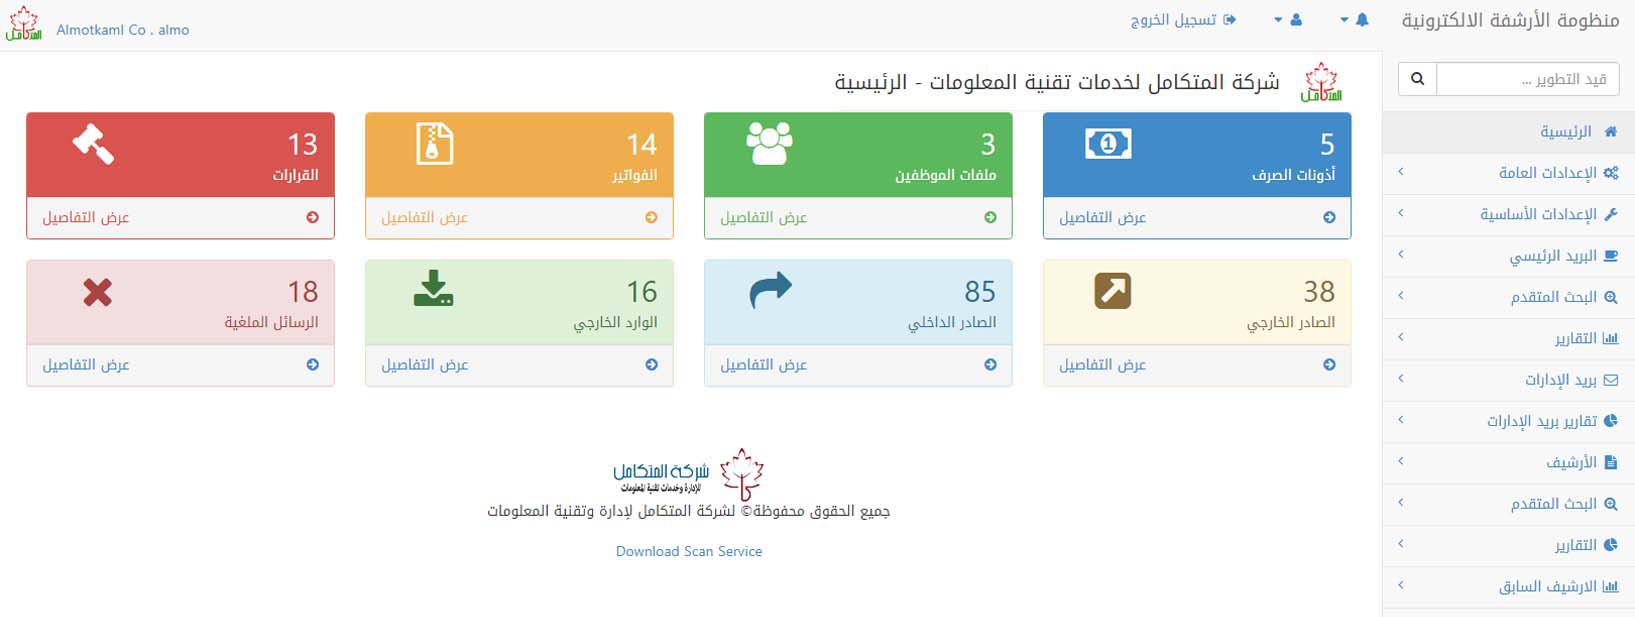Click the Download Scan Service link

(x=688, y=551)
